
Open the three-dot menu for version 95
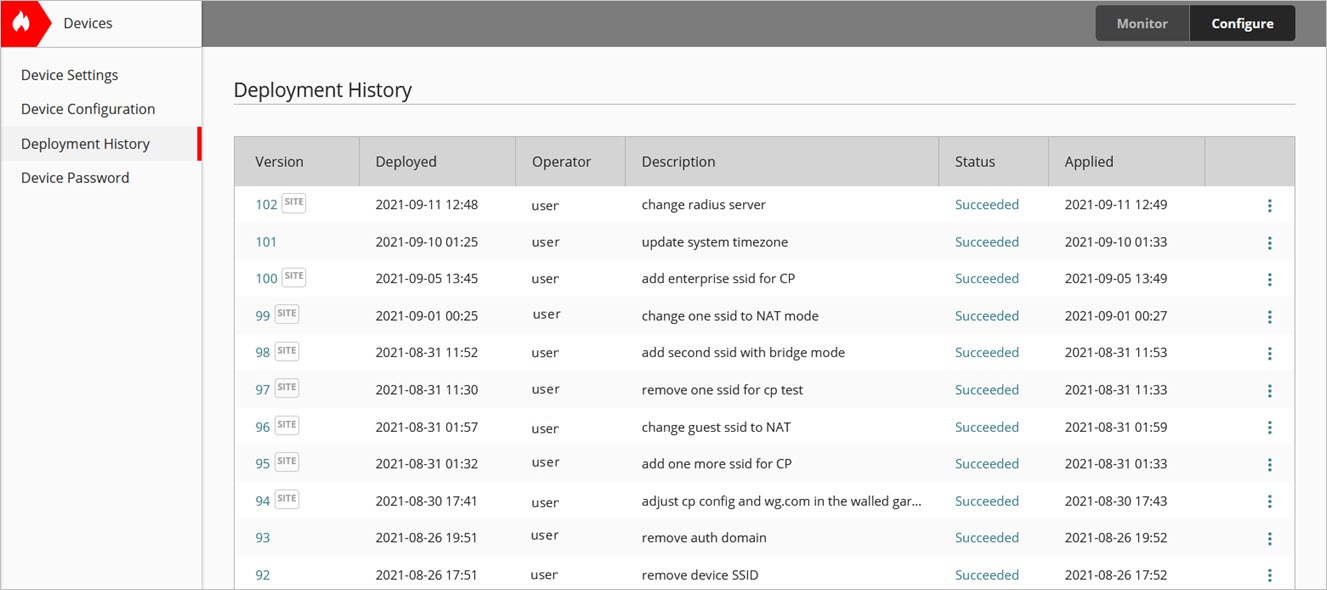click(x=1269, y=464)
